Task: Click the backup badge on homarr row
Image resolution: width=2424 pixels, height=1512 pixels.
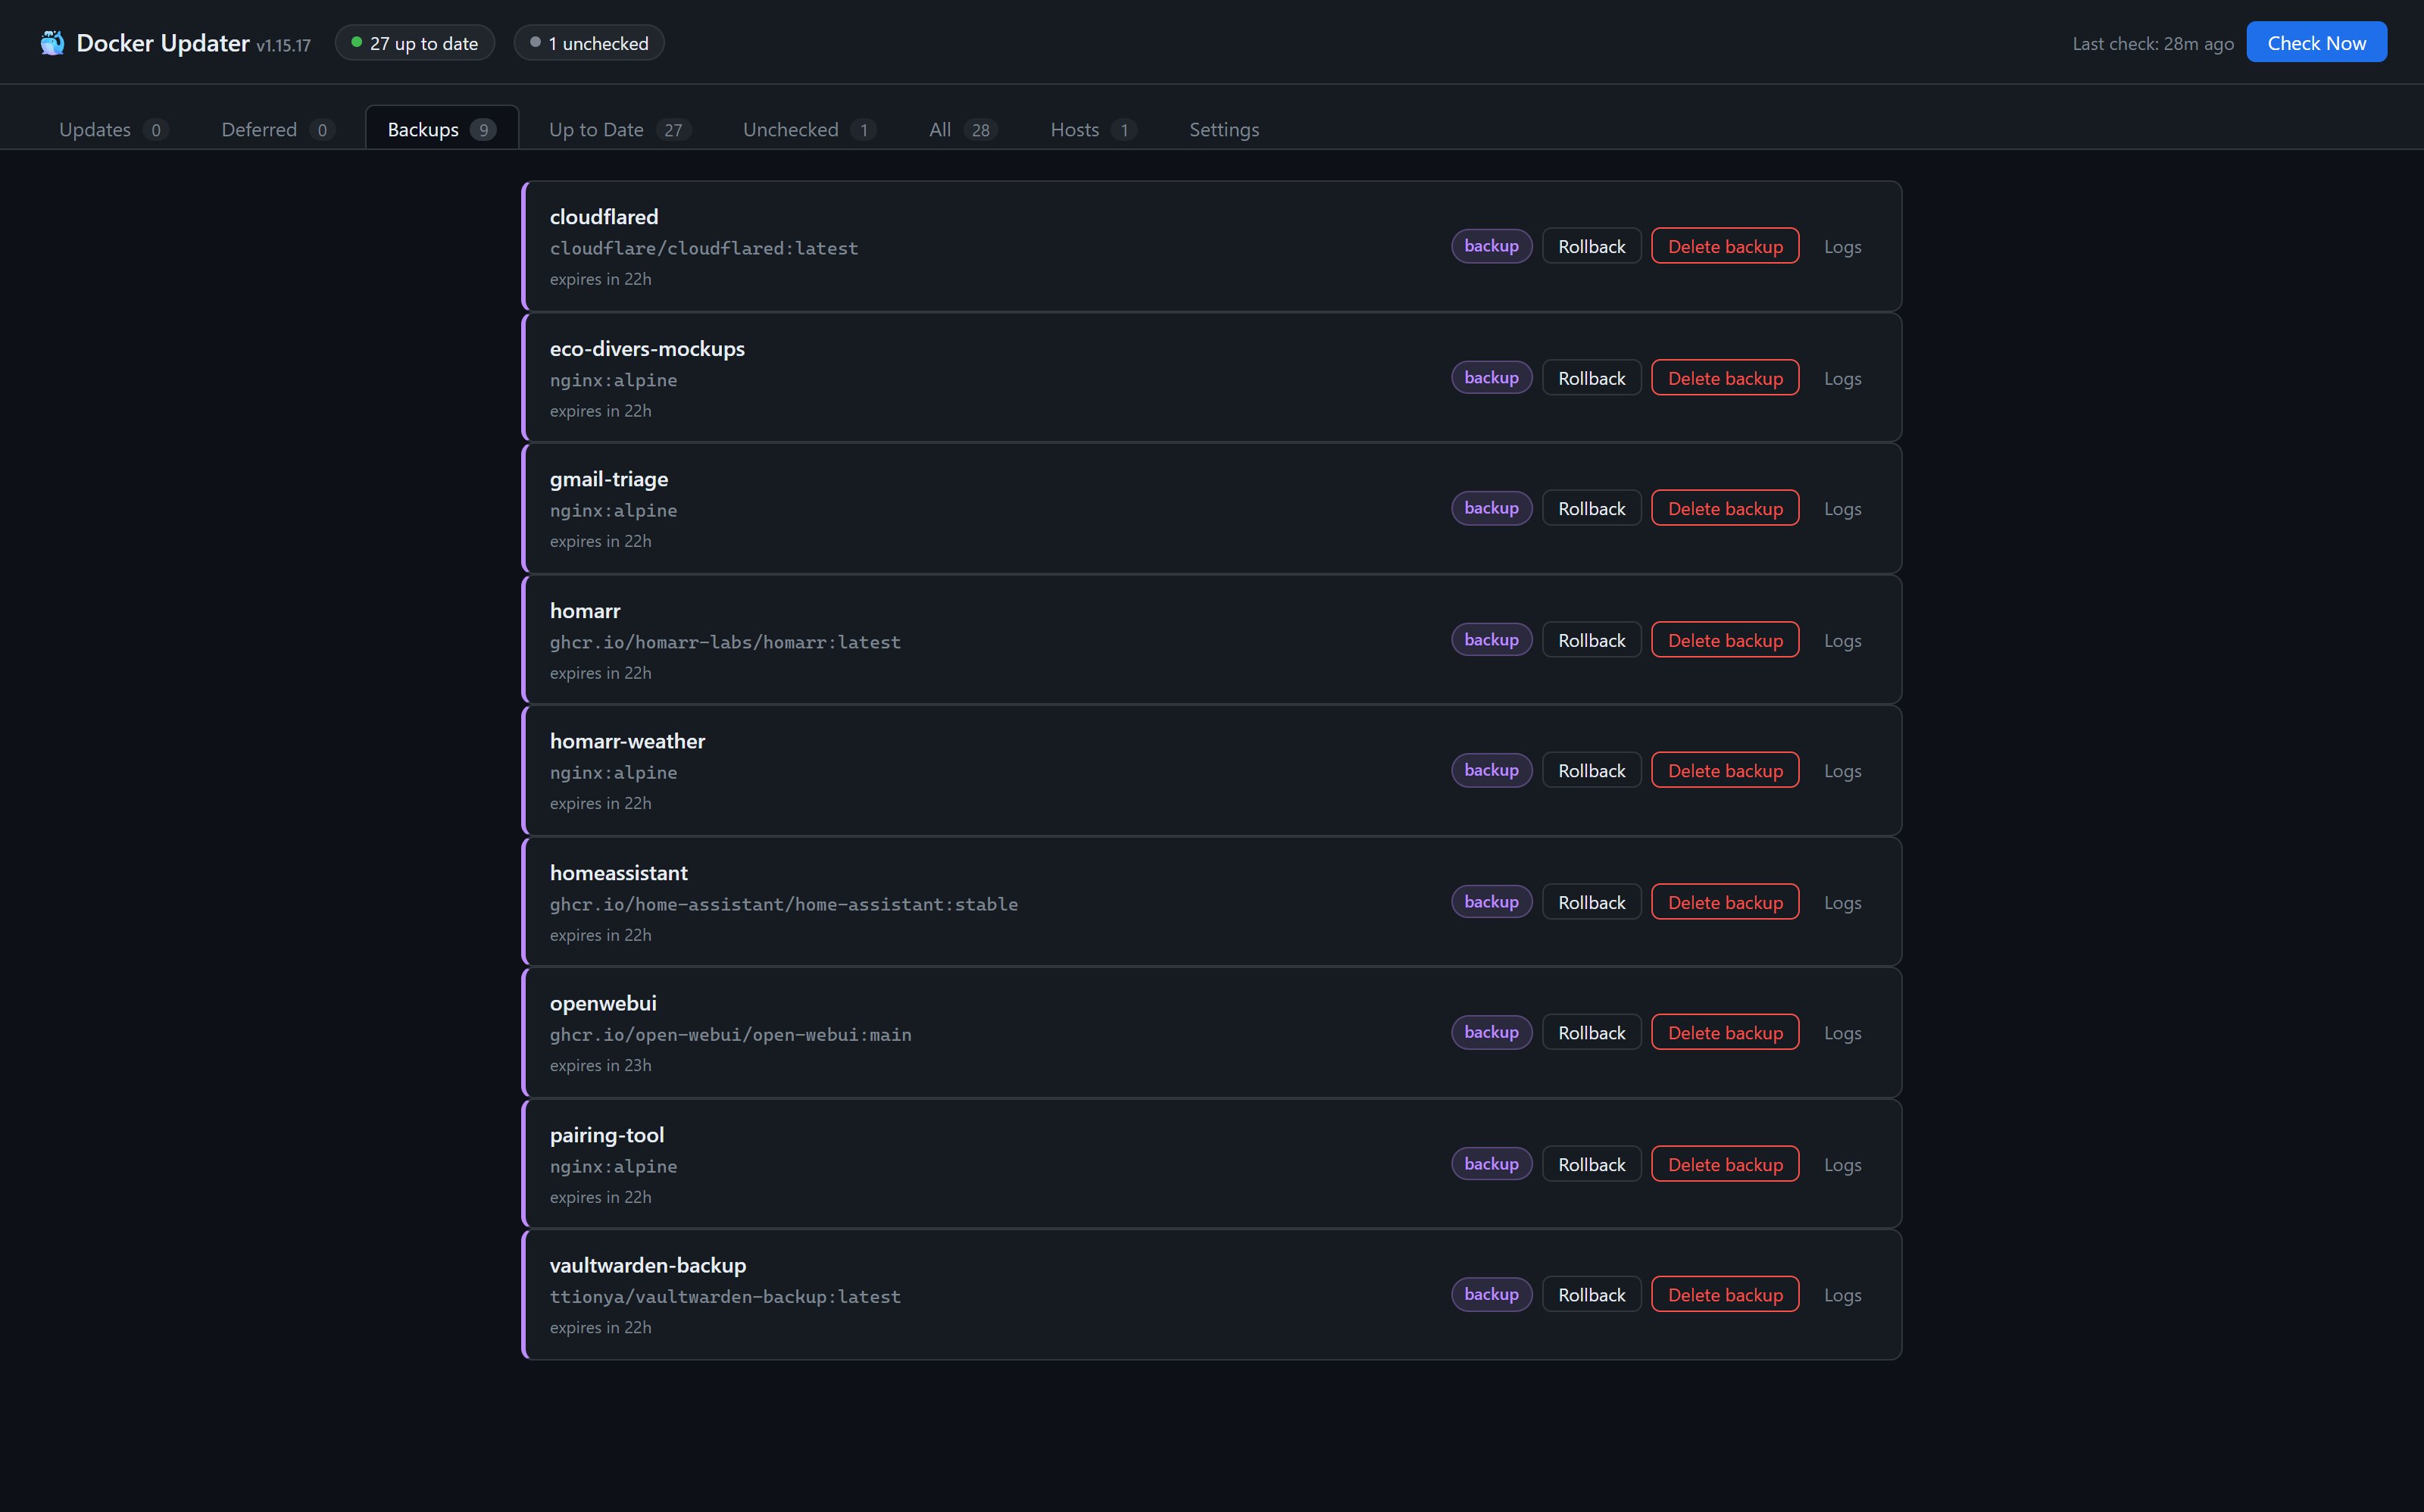Action: [x=1491, y=640]
